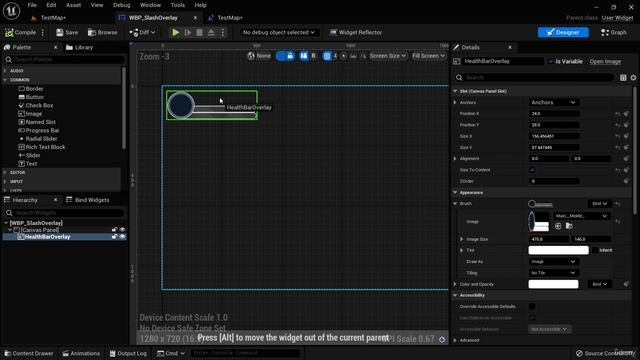Screen dimensions: 640x360
Task: Open Draw As dropdown
Action: pyautogui.click(x=553, y=262)
